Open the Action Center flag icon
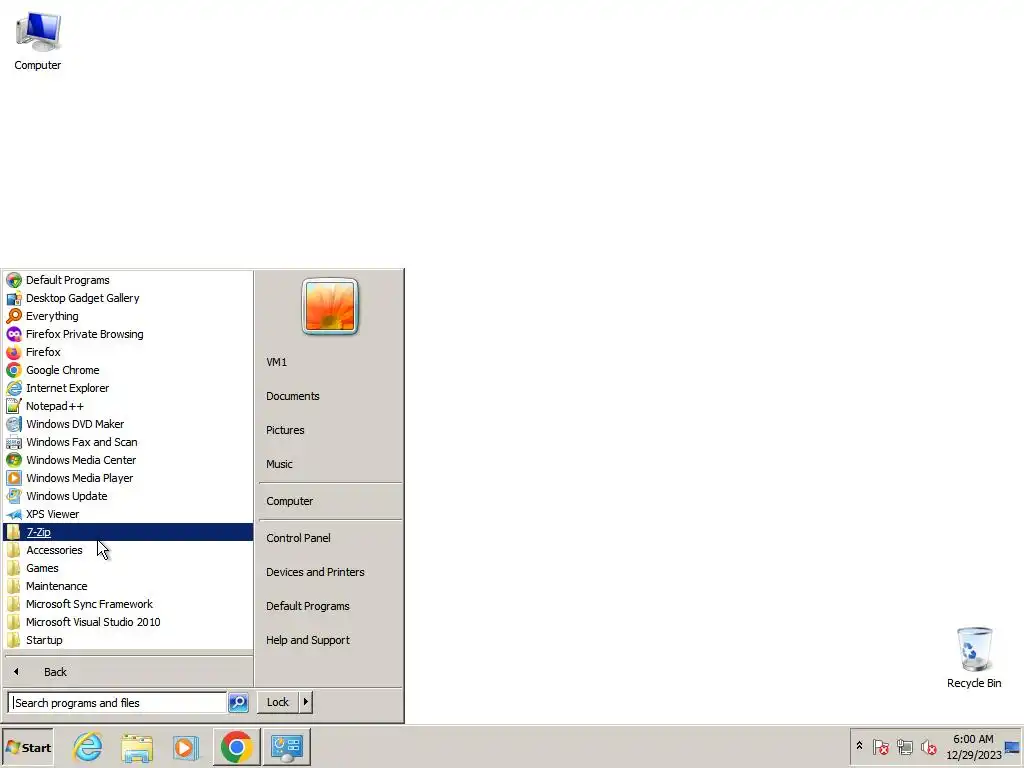Screen dimensions: 1024x768 tap(880, 746)
